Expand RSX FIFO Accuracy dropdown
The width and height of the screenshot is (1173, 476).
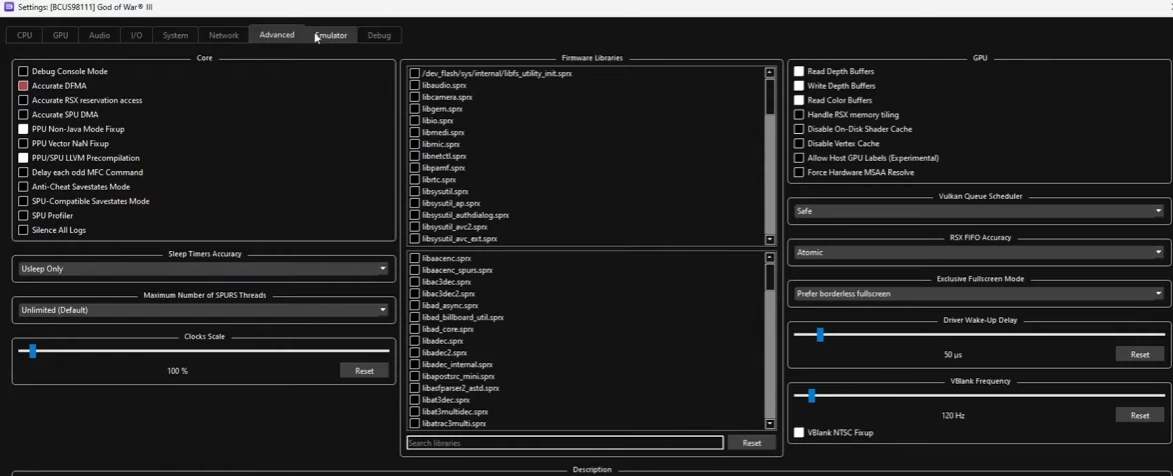pos(979,252)
